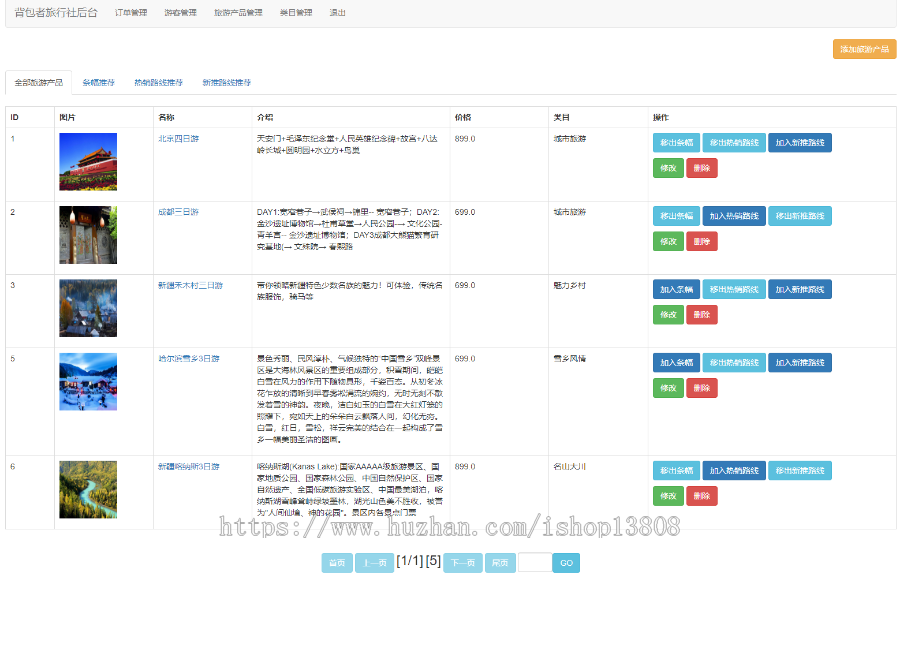Click the river valley thumbnail for 新疆喀纳斯3日游

coord(88,490)
